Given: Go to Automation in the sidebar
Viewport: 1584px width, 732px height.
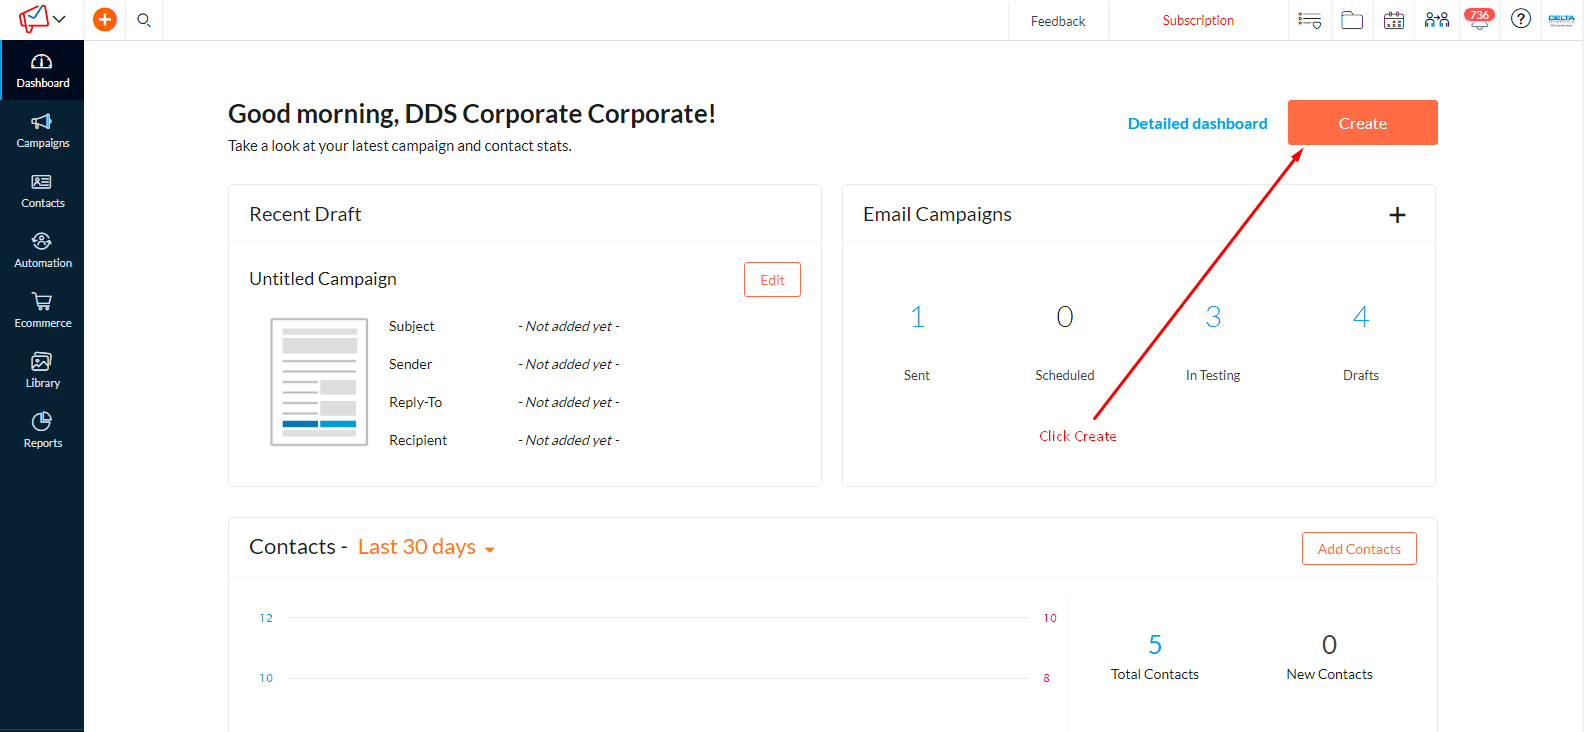Looking at the screenshot, I should [42, 250].
